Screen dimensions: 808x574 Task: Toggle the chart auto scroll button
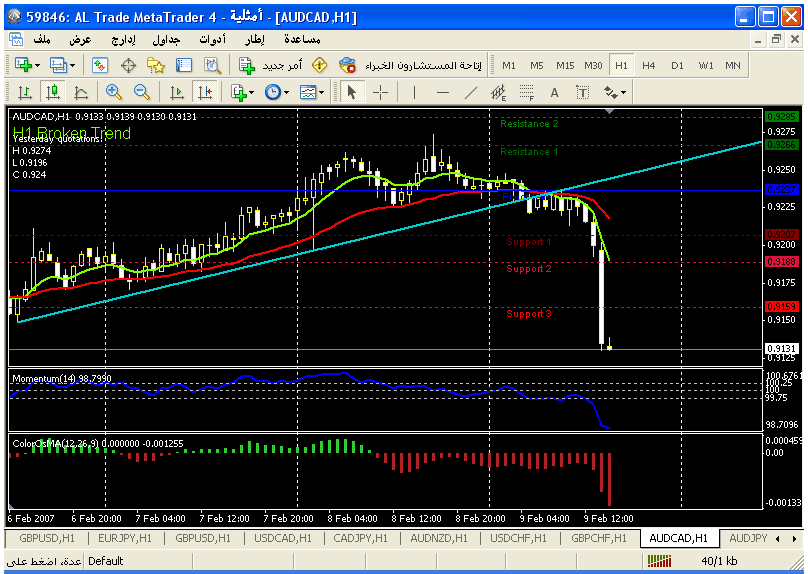177,92
